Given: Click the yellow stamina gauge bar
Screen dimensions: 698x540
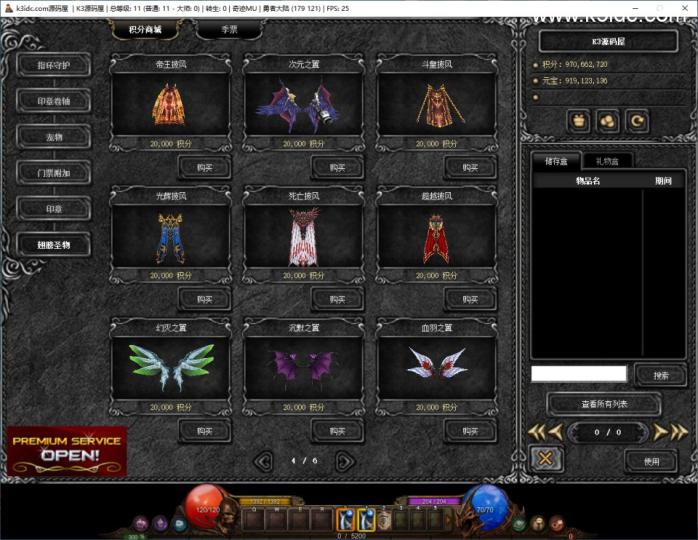Looking at the screenshot, I should coord(265,501).
